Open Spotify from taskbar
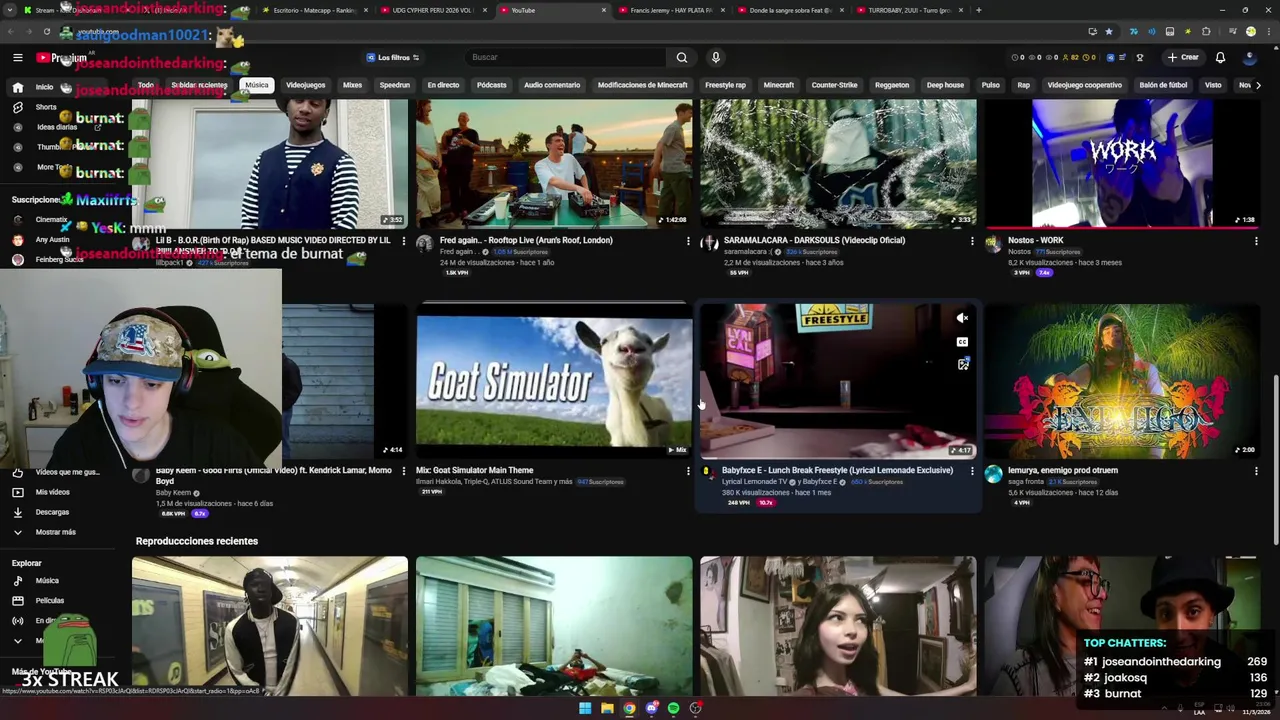Image resolution: width=1280 pixels, height=720 pixels. pos(673,709)
